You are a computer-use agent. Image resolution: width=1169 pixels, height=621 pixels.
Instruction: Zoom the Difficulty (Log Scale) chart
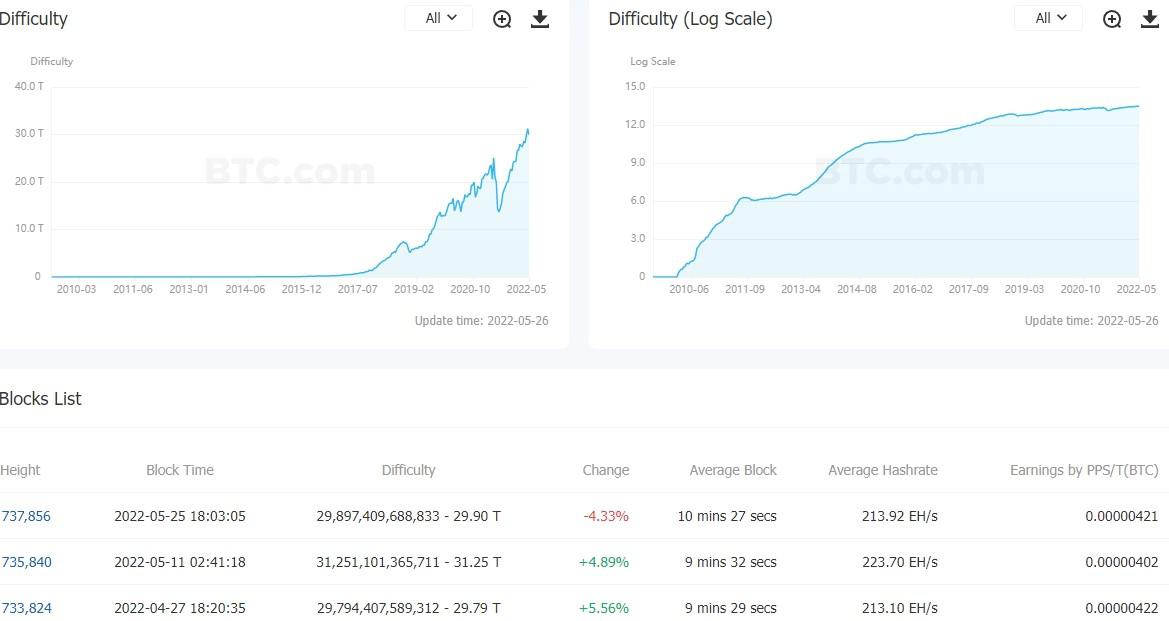pyautogui.click(x=1112, y=19)
